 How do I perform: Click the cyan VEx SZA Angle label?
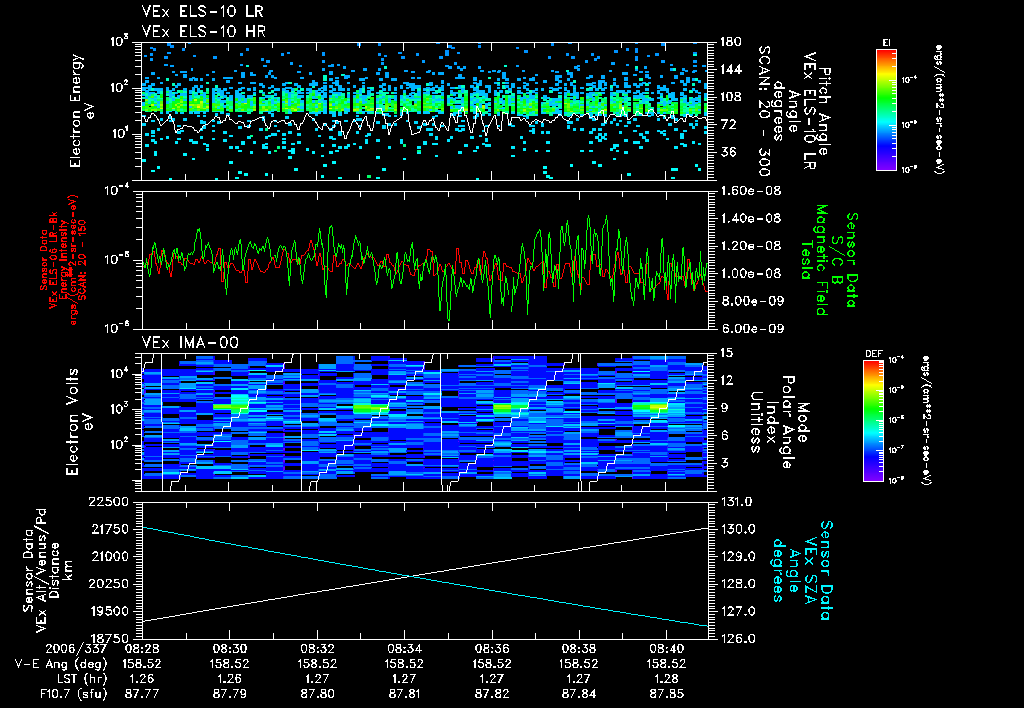(x=802, y=570)
